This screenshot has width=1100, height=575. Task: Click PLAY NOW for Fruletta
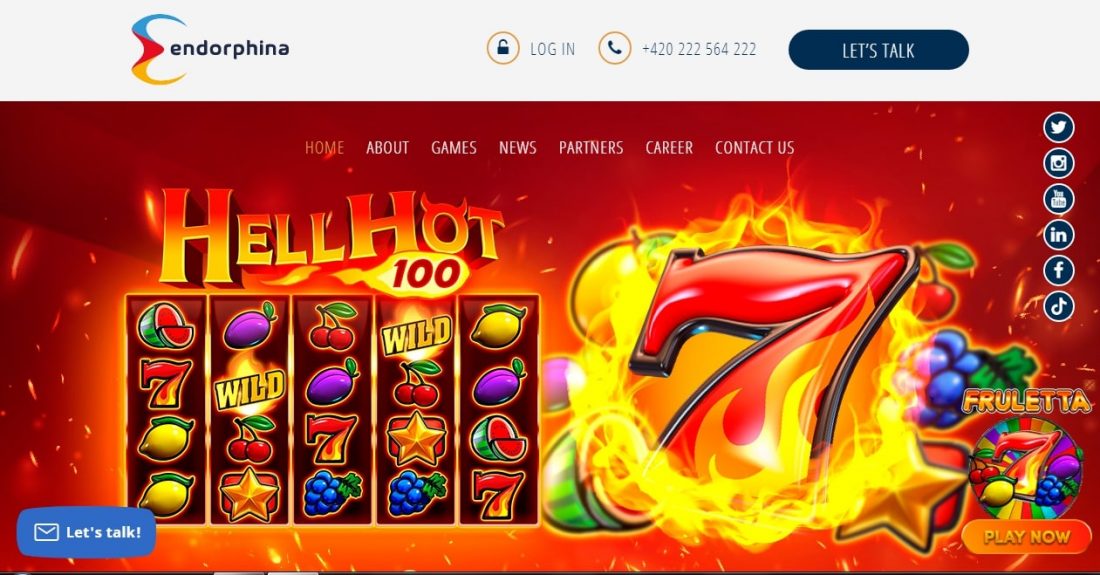point(1026,537)
